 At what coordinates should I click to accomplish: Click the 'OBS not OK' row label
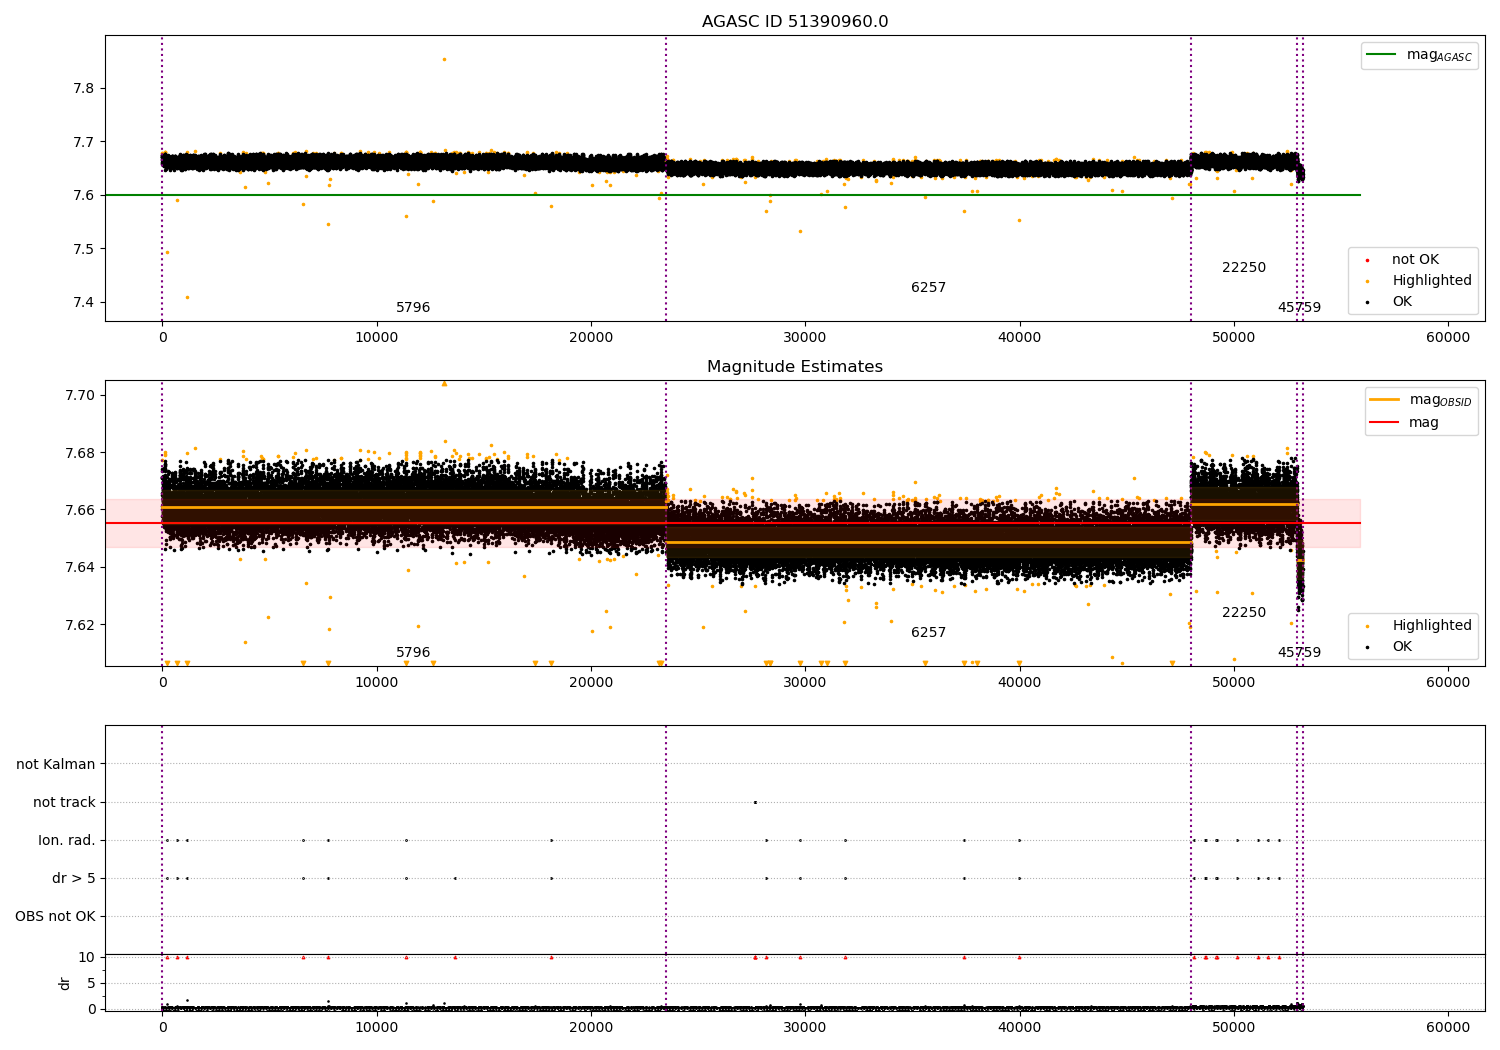(56, 916)
